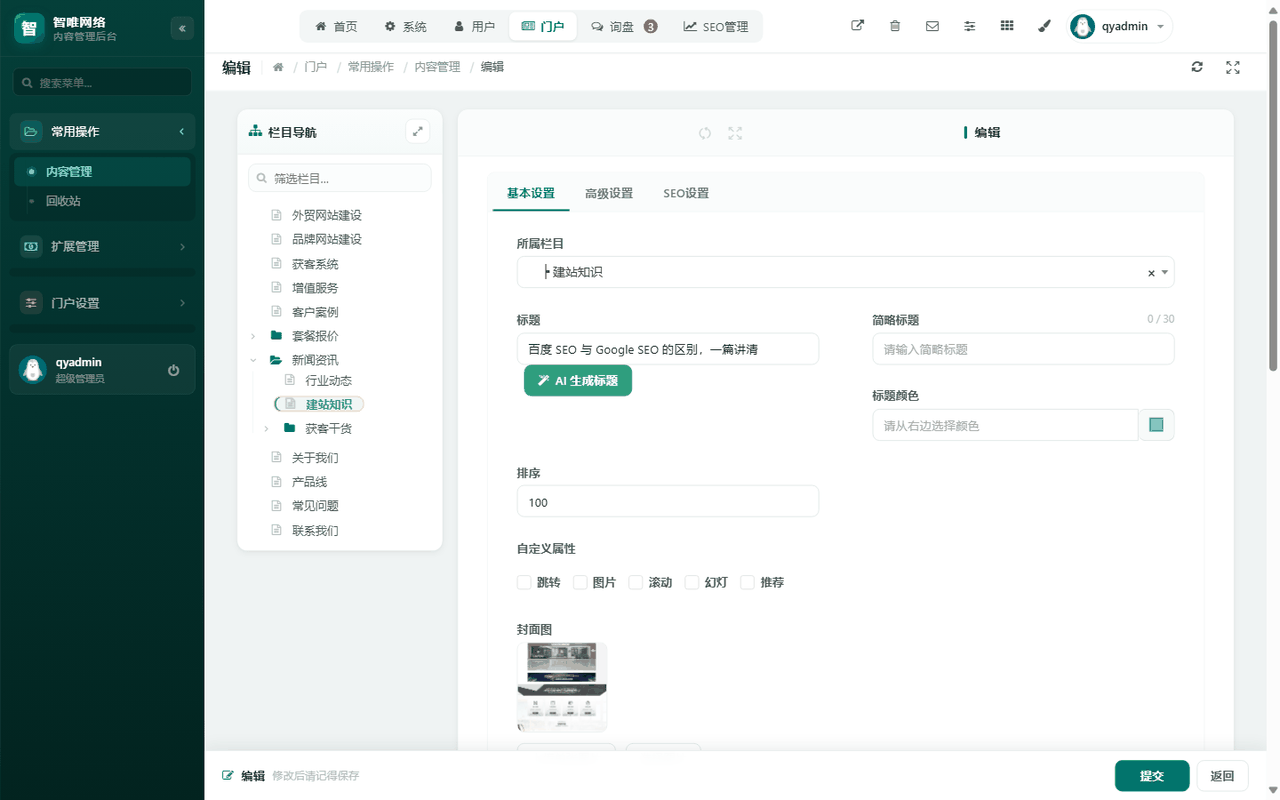Click the power logout icon beside qyadmin
The width and height of the screenshot is (1280, 800).
174,370
